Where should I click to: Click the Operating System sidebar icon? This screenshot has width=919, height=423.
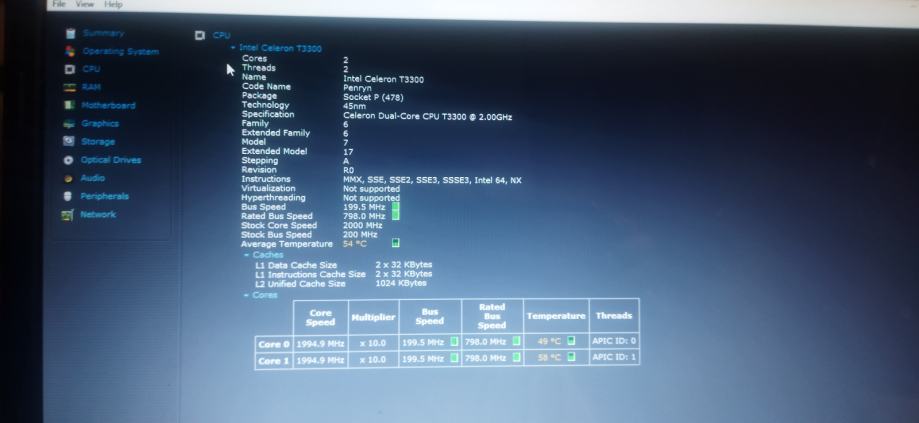tap(70, 51)
